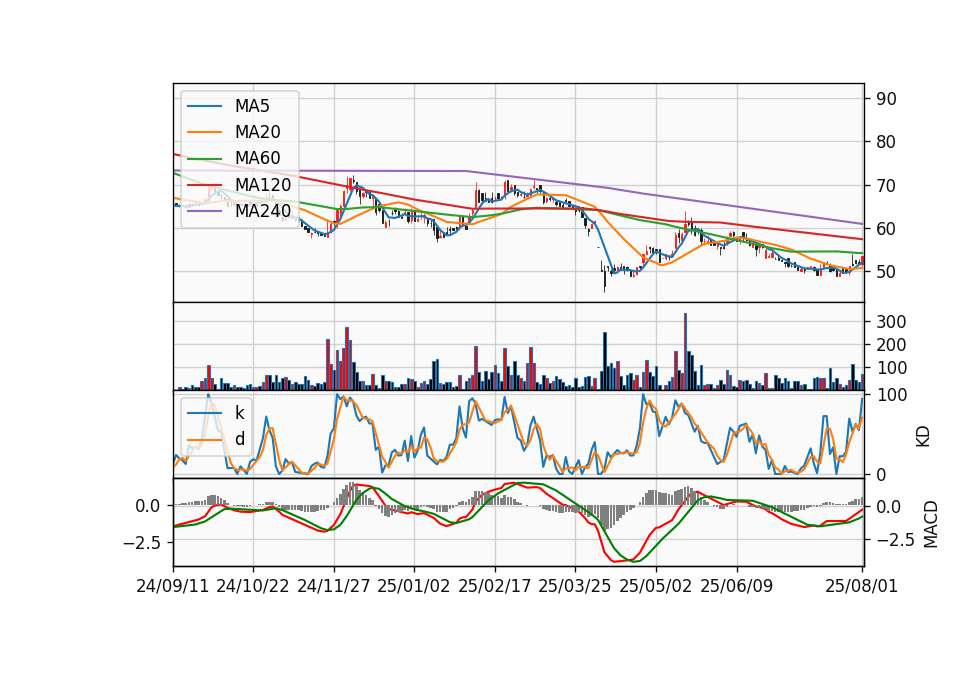Screen dimensions: 960x690
Task: Click the red MA120 line sample in legend
Action: point(204,184)
